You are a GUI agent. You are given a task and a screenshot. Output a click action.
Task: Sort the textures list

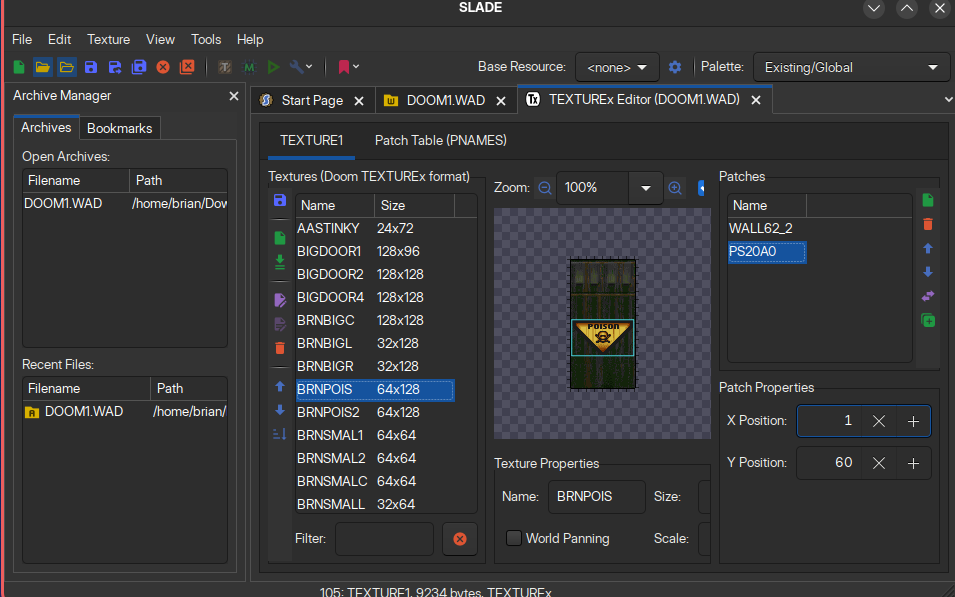click(280, 434)
